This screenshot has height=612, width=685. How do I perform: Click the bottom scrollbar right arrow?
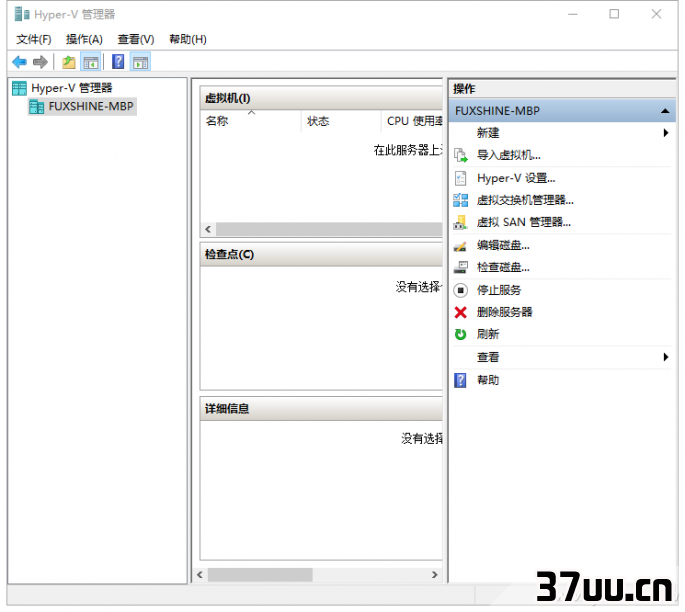click(435, 575)
